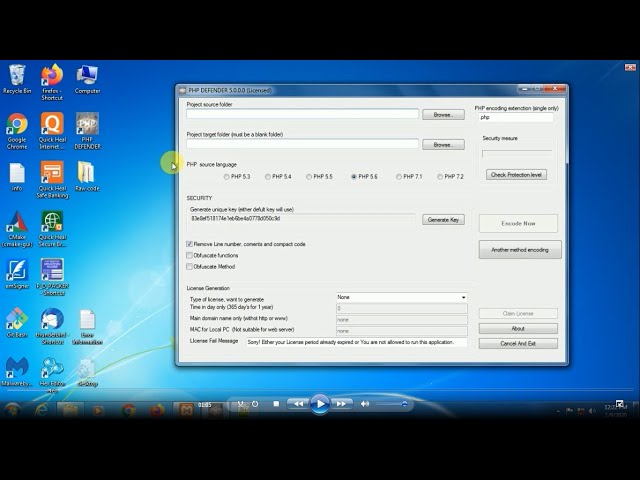Enable the Obfuscate functions checkbox
The image size is (640, 480).
pos(189,256)
